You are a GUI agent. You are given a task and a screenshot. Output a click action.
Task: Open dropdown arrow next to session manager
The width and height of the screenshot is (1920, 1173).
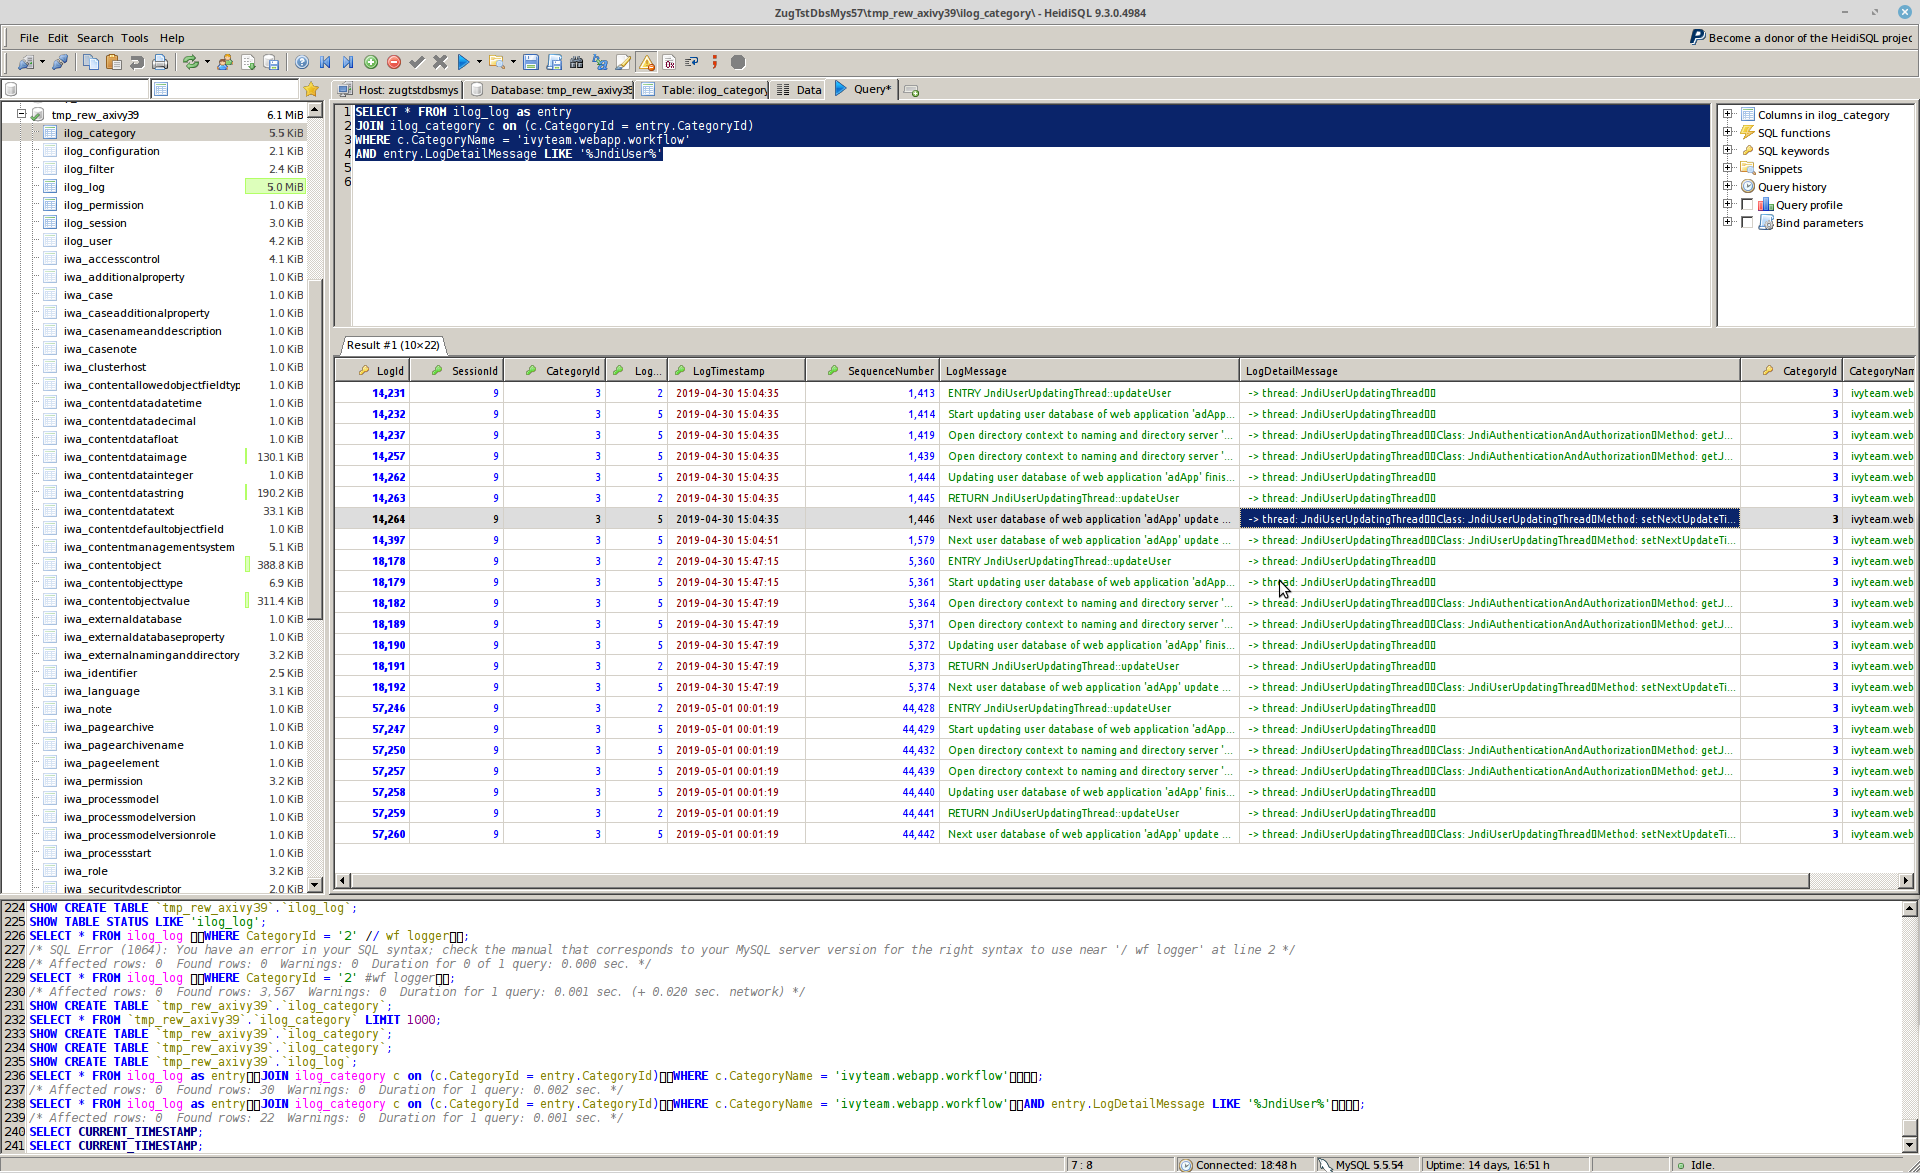[x=42, y=62]
